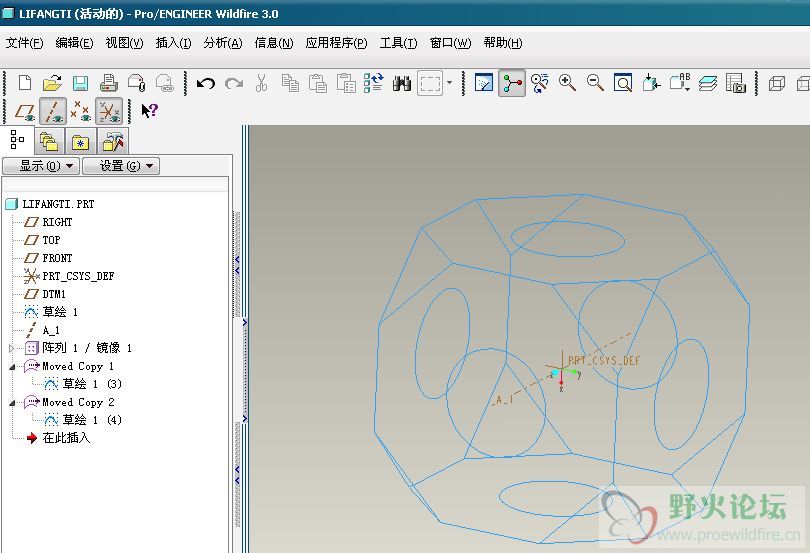Select the wireframe display icon
The width and height of the screenshot is (810, 553).
(x=776, y=83)
